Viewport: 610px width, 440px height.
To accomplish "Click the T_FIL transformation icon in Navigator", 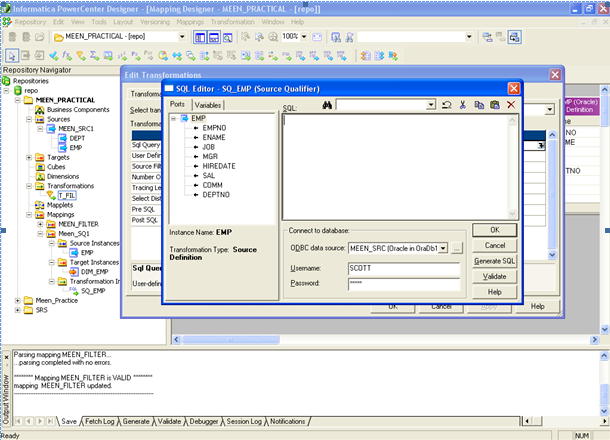I will 51,195.
